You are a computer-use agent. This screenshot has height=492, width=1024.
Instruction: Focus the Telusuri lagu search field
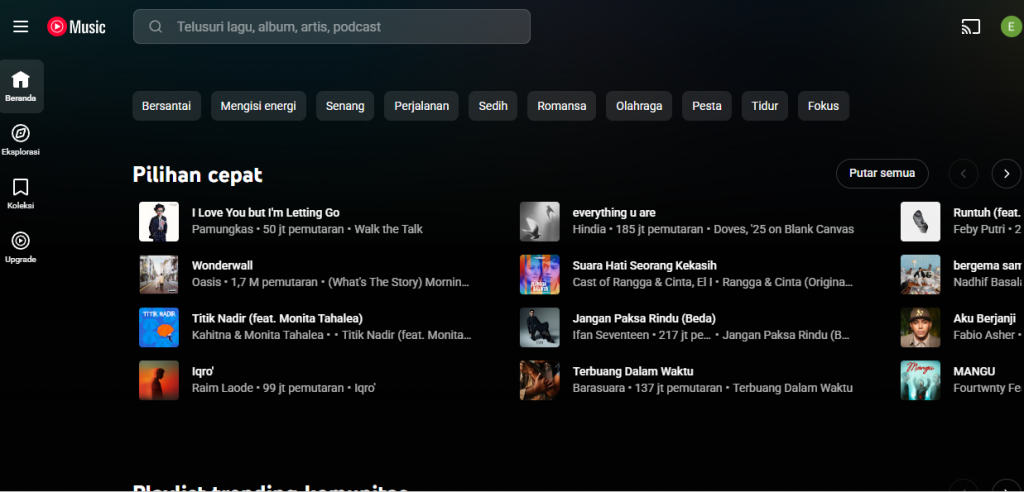click(332, 27)
